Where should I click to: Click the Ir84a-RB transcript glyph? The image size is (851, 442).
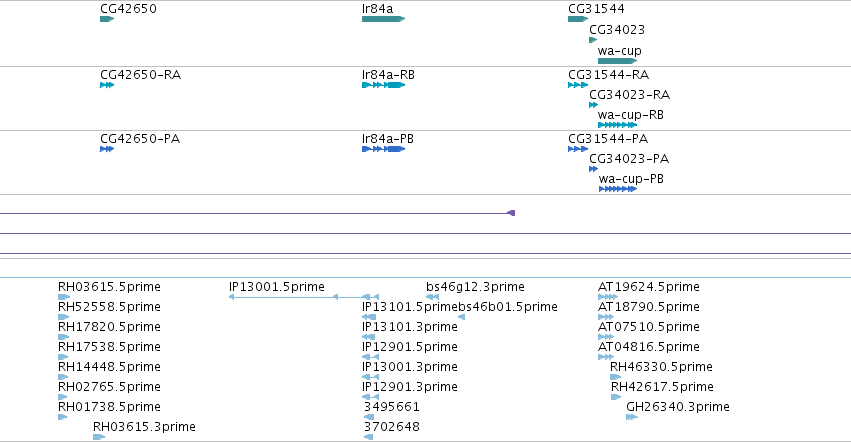tap(383, 85)
